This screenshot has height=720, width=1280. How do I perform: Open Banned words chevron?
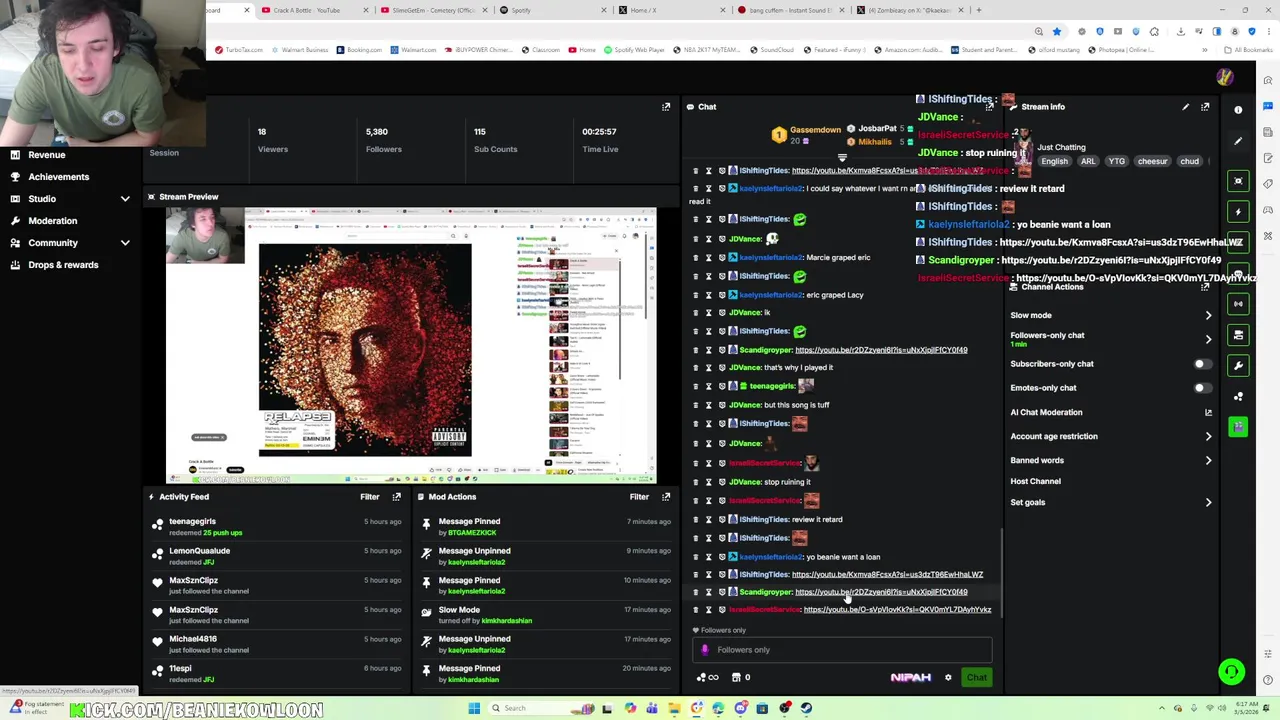1208,461
